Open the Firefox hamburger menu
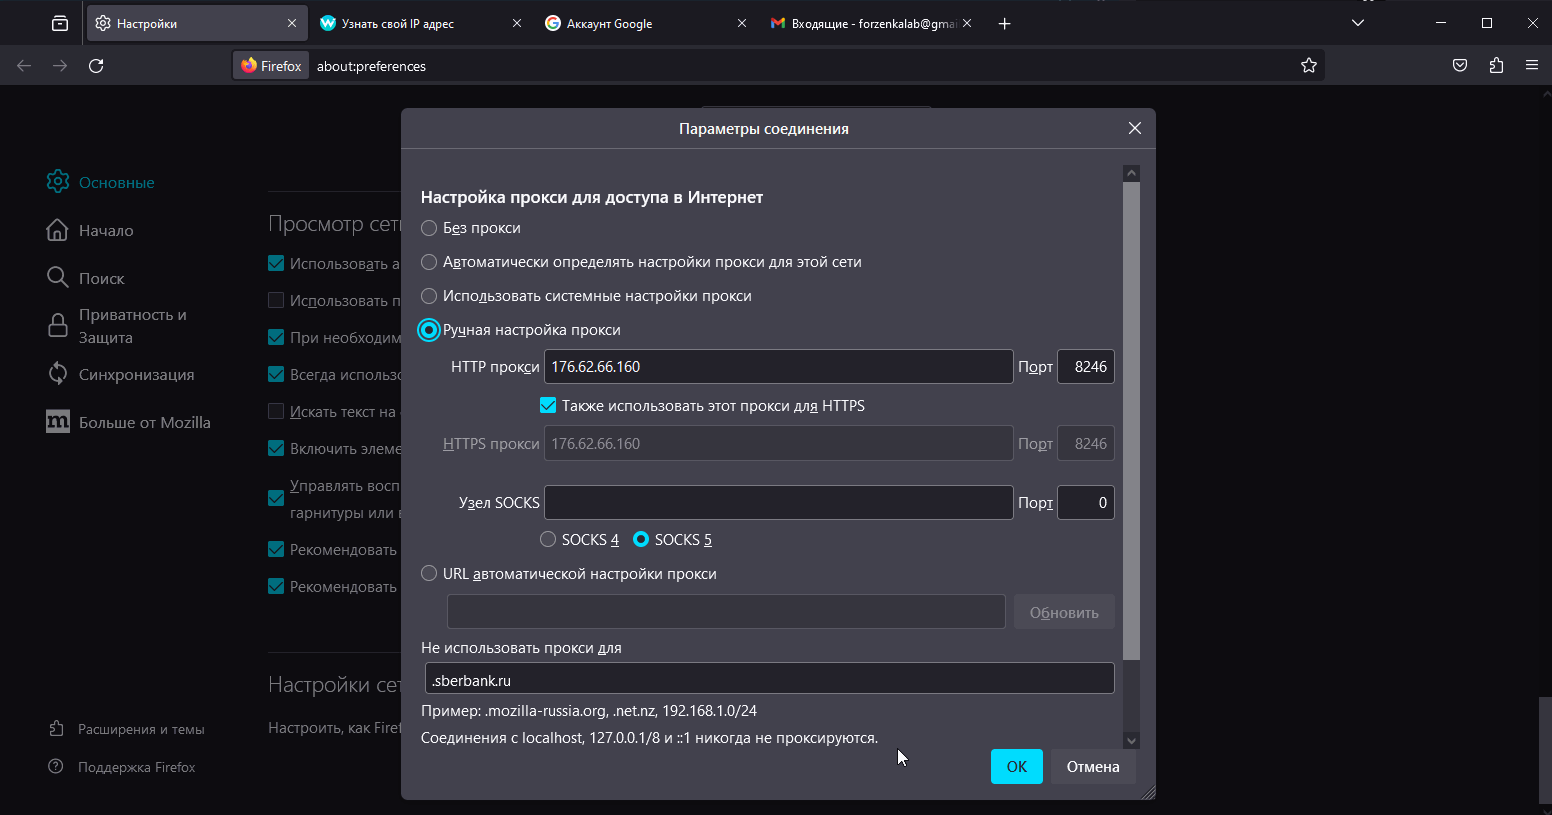The width and height of the screenshot is (1552, 815). click(x=1532, y=66)
